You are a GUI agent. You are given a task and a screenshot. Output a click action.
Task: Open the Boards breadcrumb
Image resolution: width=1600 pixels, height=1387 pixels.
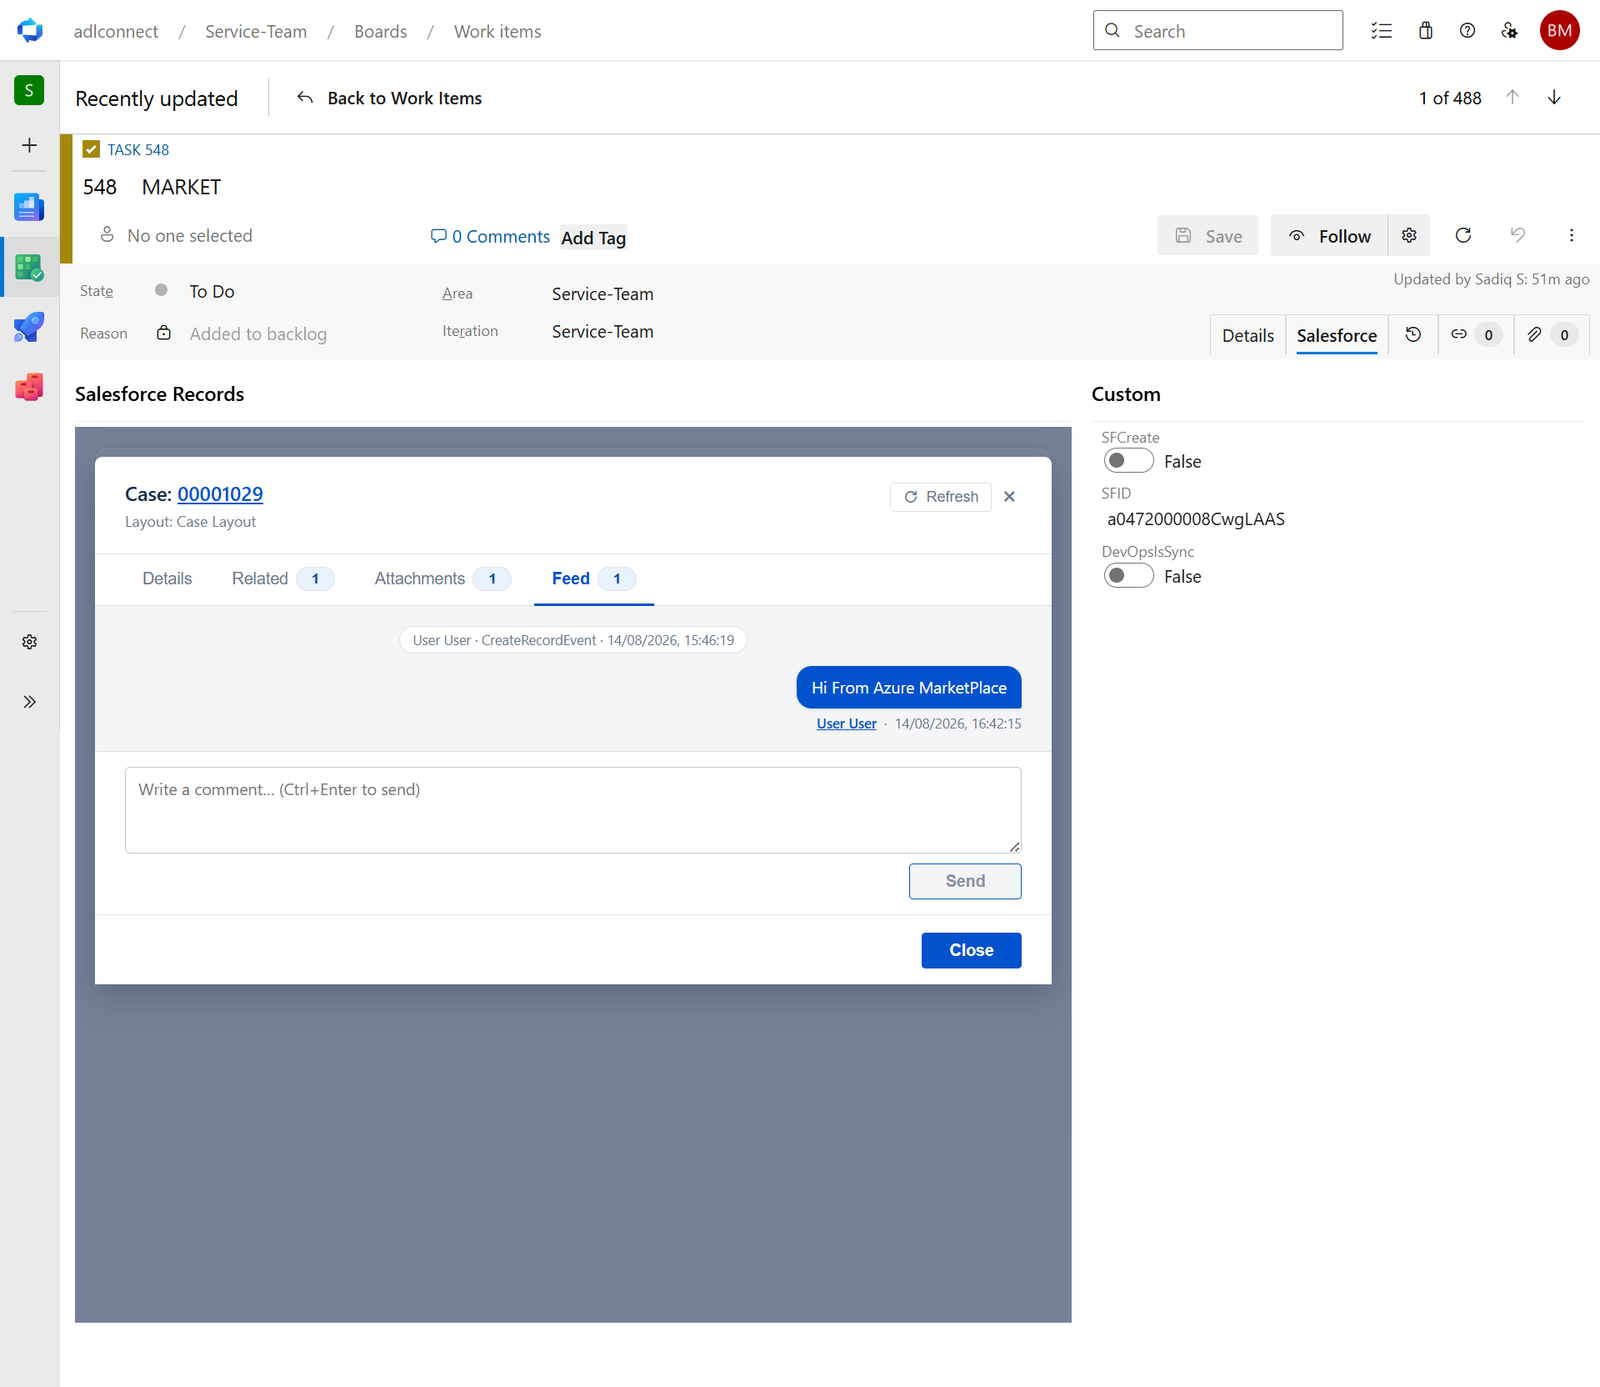point(380,31)
